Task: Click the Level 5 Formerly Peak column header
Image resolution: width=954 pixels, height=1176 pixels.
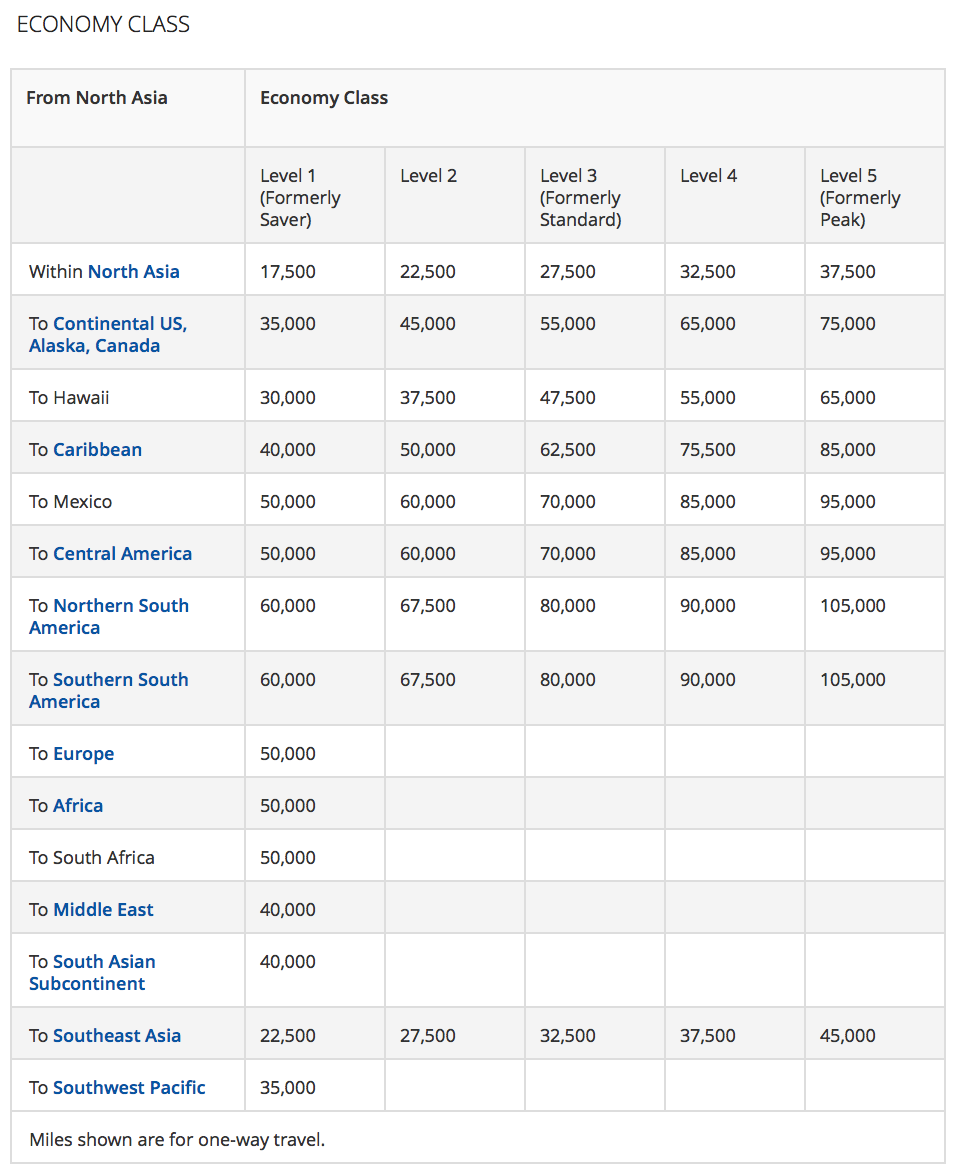Action: 860,195
